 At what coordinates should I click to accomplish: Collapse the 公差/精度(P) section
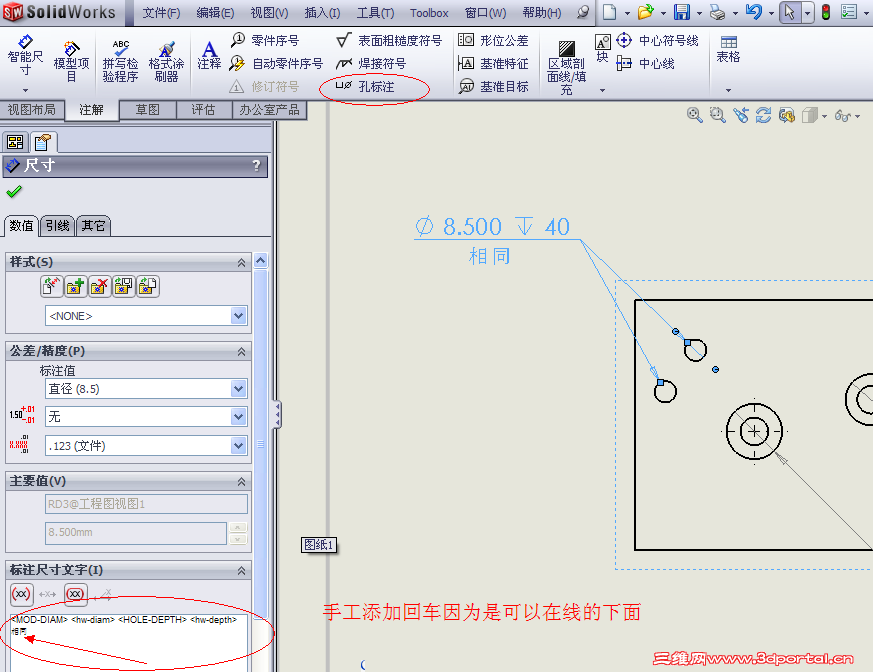(242, 351)
